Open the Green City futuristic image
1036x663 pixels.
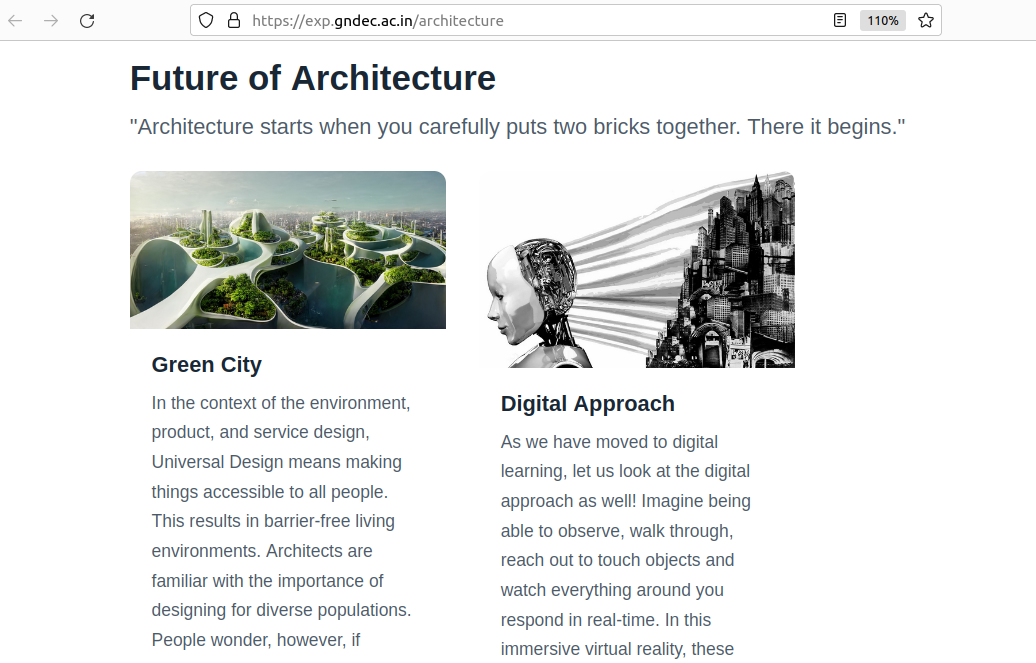point(288,250)
